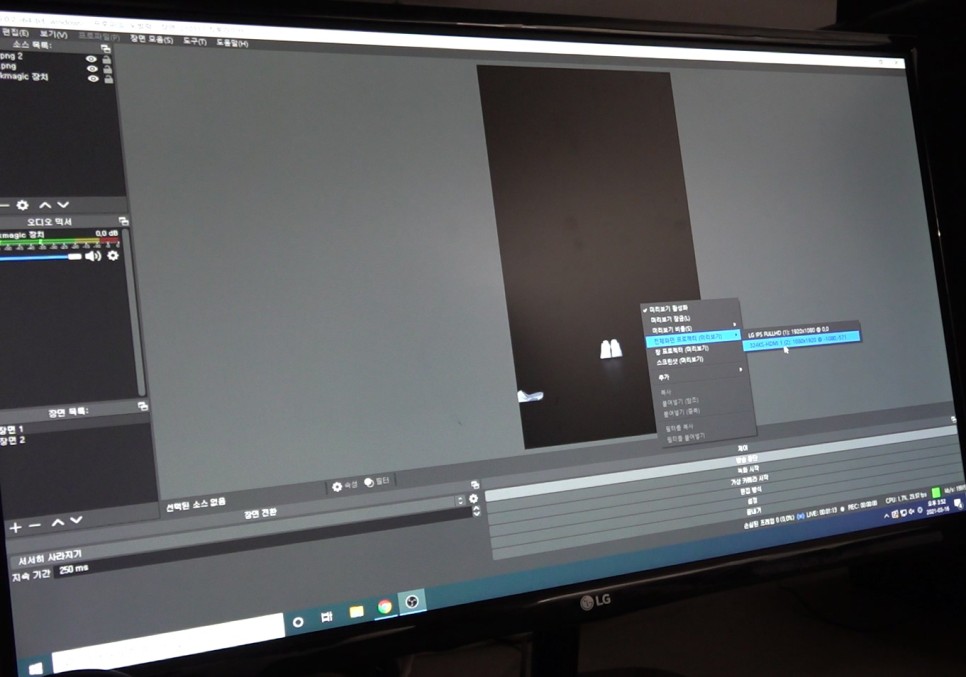The width and height of the screenshot is (966, 677).
Task: Pop out the 오디오 믹서 dock
Action: (123, 221)
